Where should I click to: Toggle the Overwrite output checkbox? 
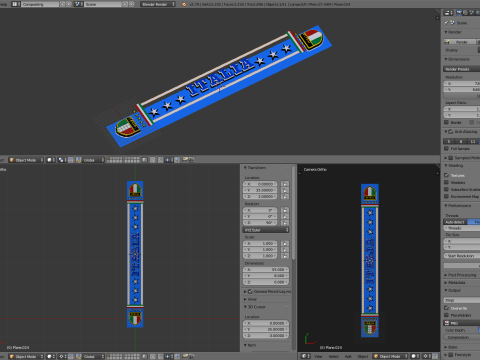pyautogui.click(x=446, y=308)
